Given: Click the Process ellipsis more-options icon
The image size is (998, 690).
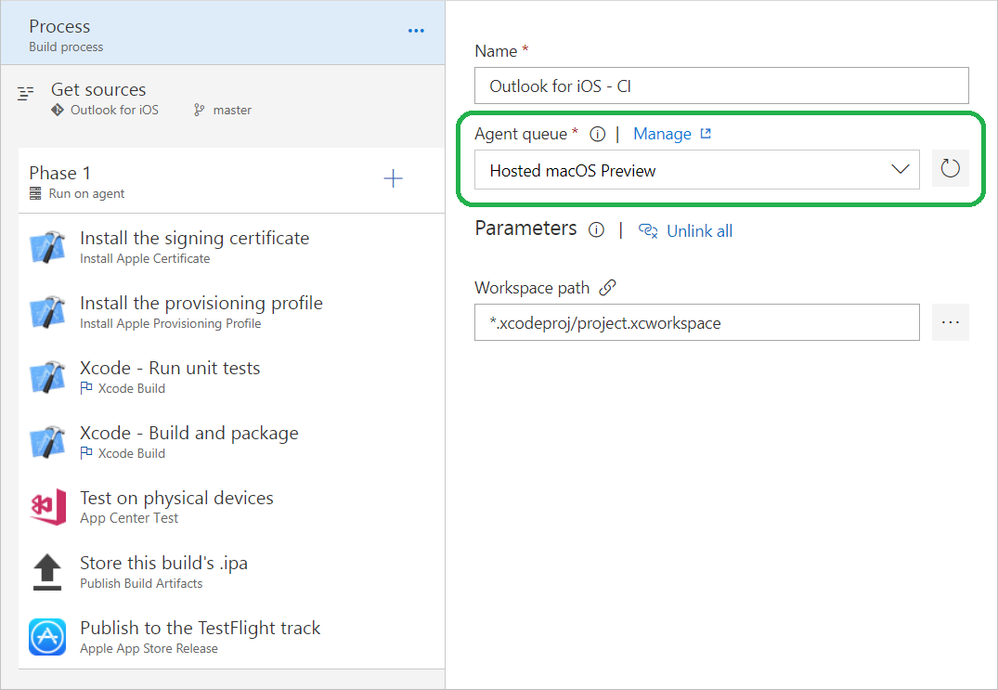Looking at the screenshot, I should [416, 31].
